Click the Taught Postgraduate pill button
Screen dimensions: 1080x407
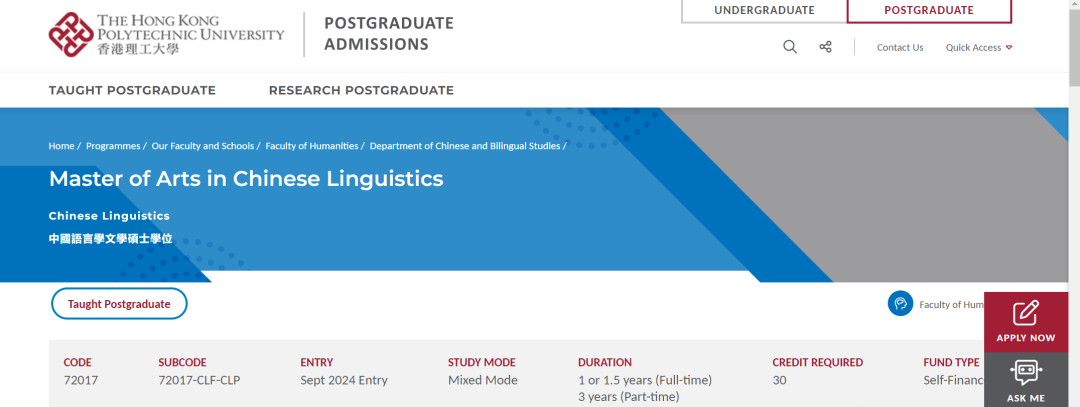pyautogui.click(x=119, y=304)
